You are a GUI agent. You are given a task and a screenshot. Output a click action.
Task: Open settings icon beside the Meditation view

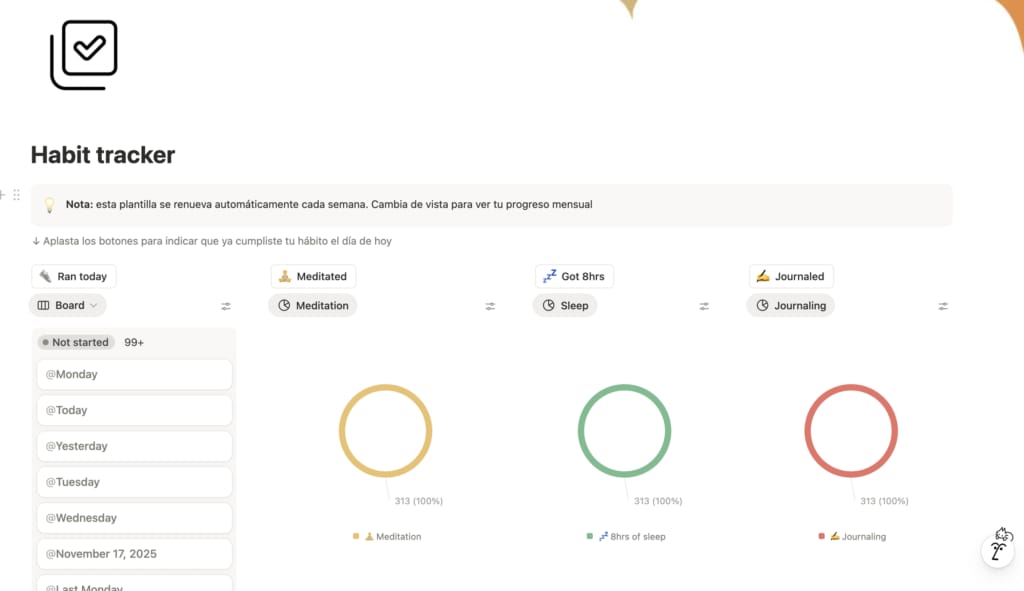(490, 306)
